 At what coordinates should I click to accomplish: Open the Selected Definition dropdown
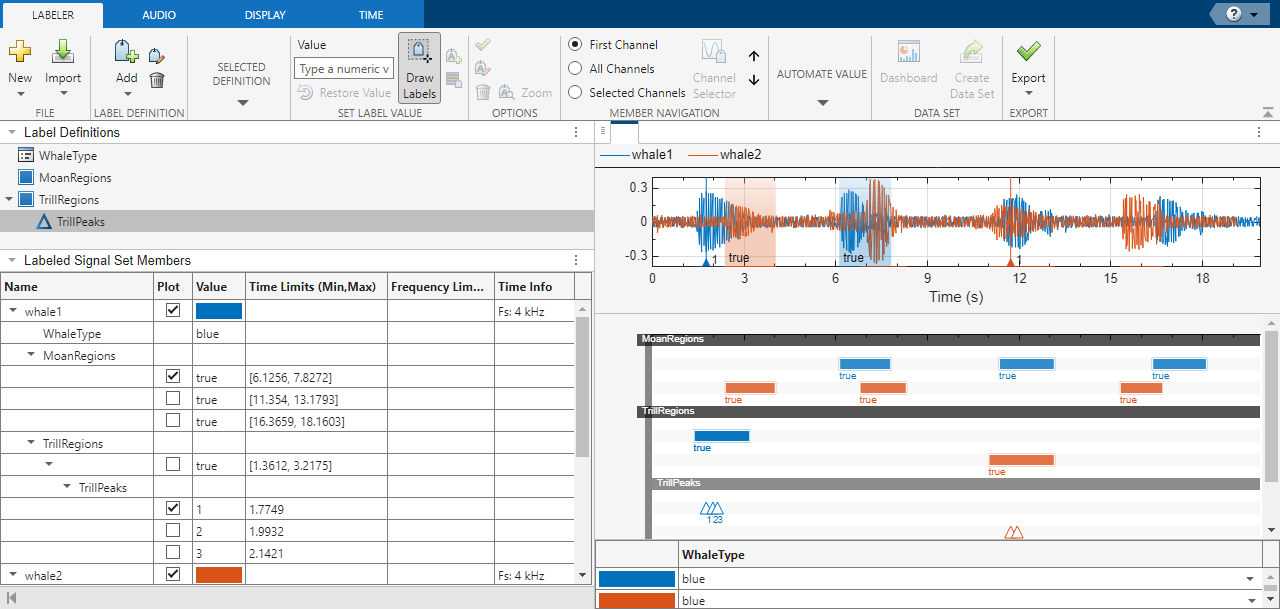pos(242,102)
